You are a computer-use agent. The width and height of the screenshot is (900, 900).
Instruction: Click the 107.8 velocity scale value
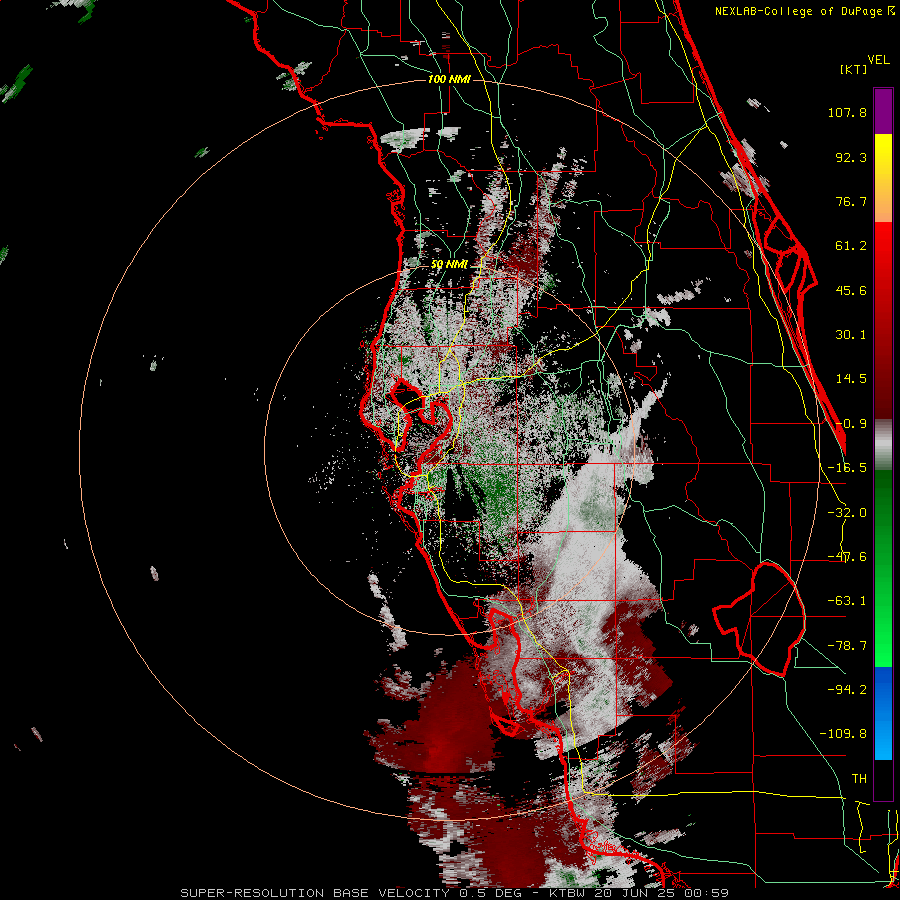point(847,112)
